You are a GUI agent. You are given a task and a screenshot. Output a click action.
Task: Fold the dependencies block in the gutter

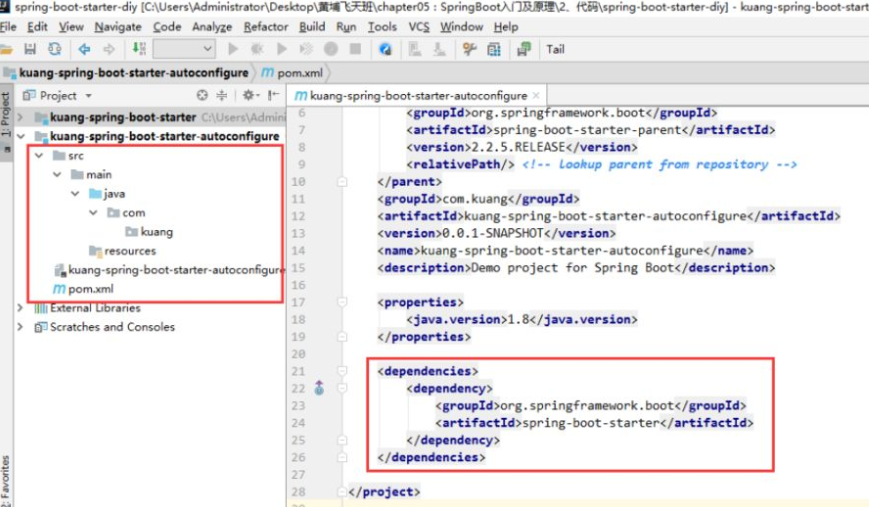(342, 371)
